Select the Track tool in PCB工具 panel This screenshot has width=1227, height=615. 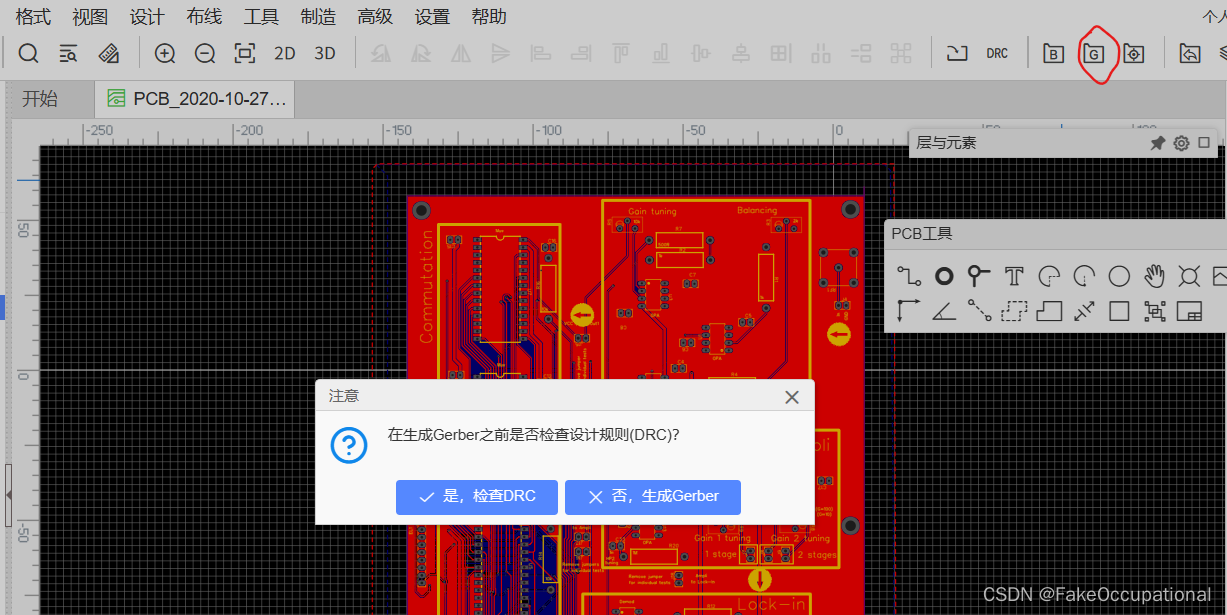click(910, 276)
